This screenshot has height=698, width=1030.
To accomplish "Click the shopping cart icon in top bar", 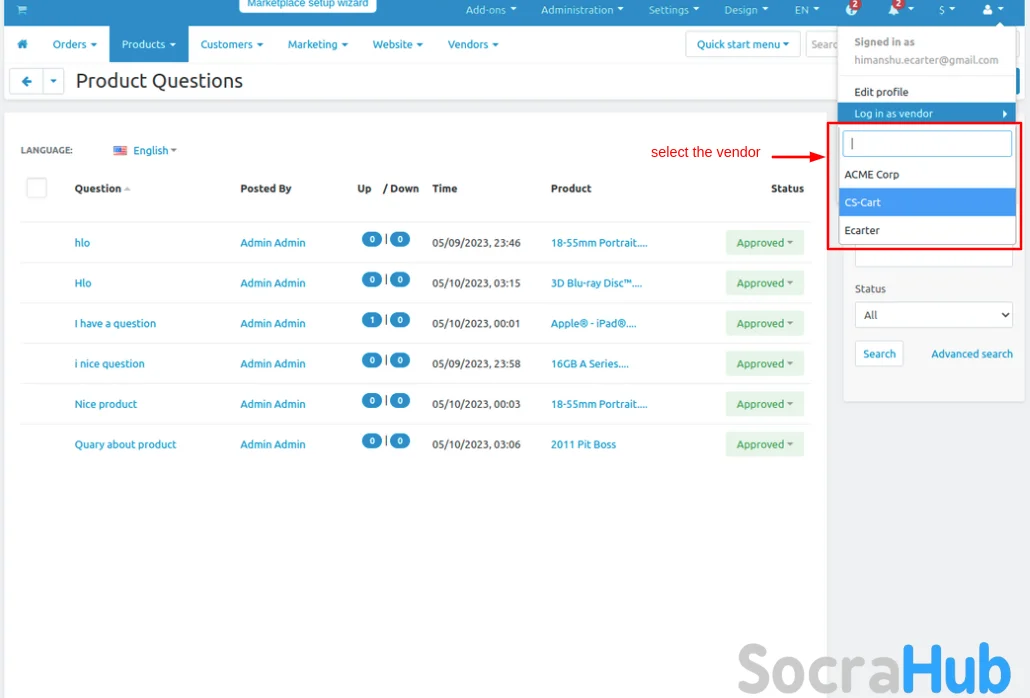I will click(x=22, y=10).
